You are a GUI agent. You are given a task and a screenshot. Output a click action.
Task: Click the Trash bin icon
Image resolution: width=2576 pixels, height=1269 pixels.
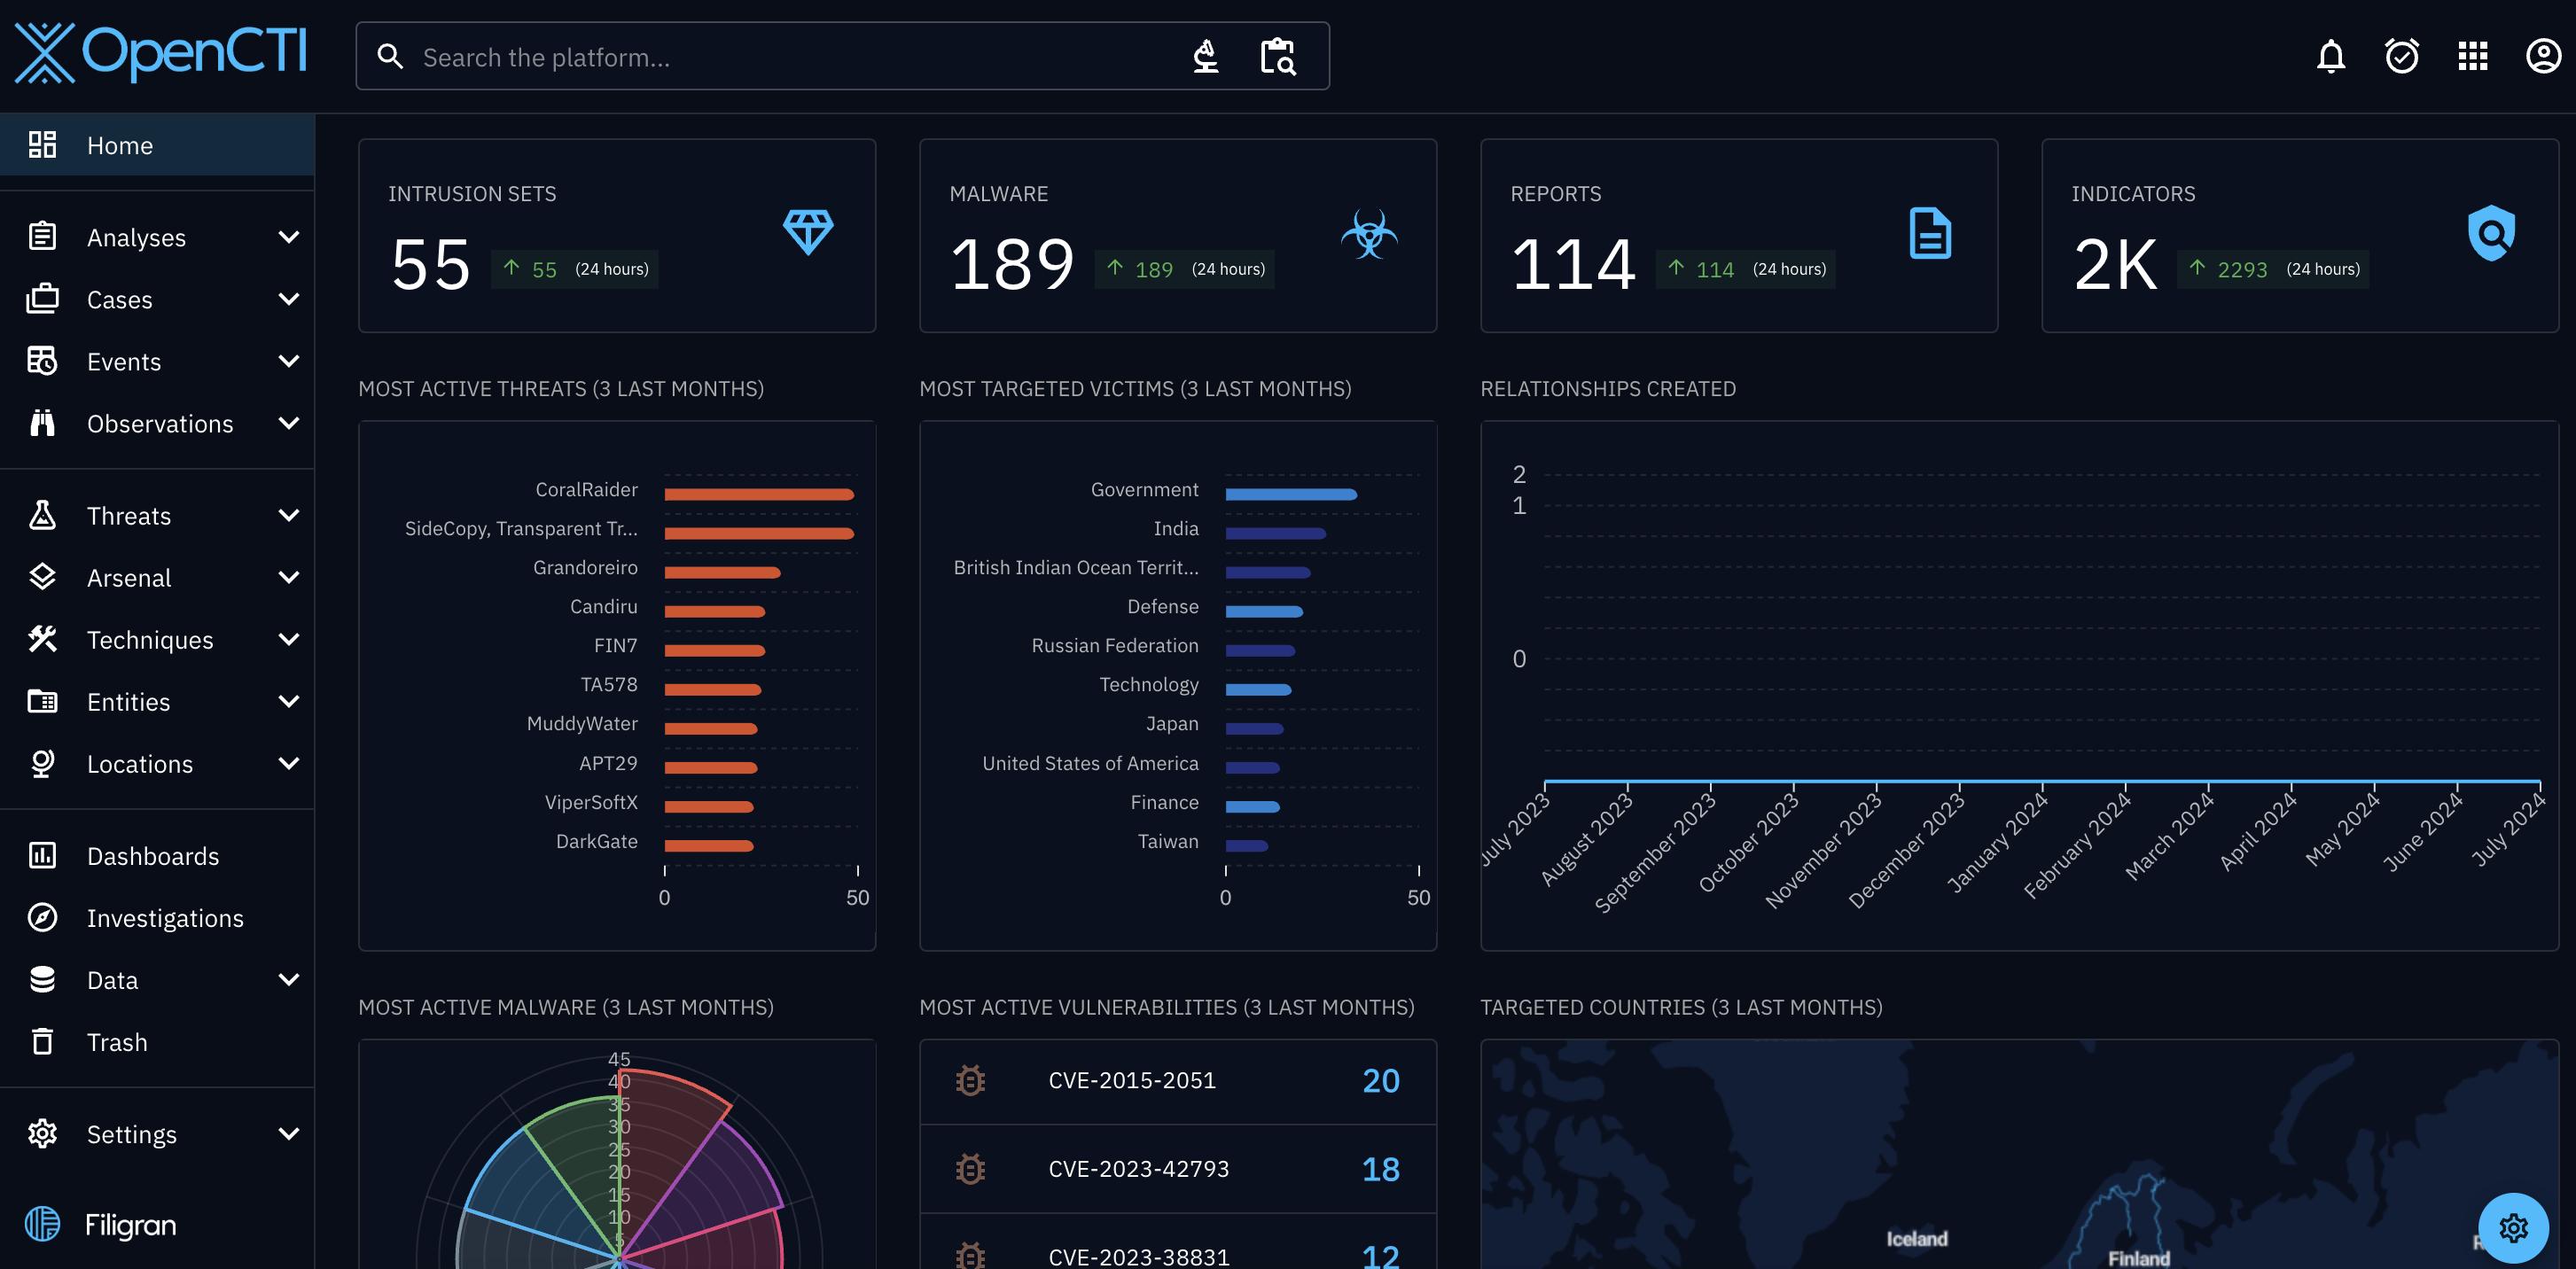click(x=42, y=1041)
